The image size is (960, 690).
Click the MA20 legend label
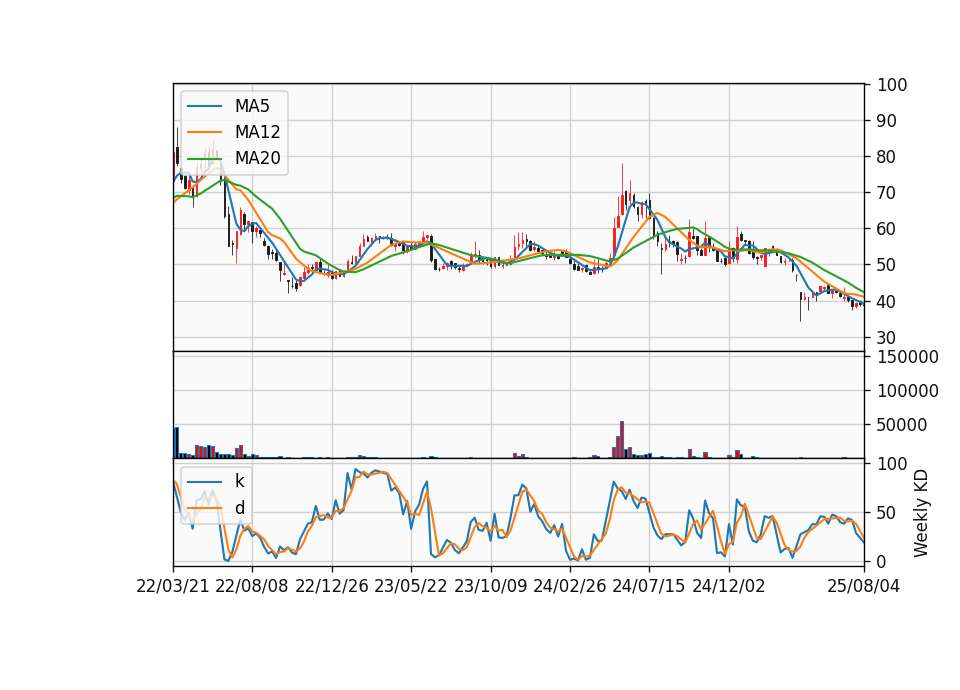[257, 158]
